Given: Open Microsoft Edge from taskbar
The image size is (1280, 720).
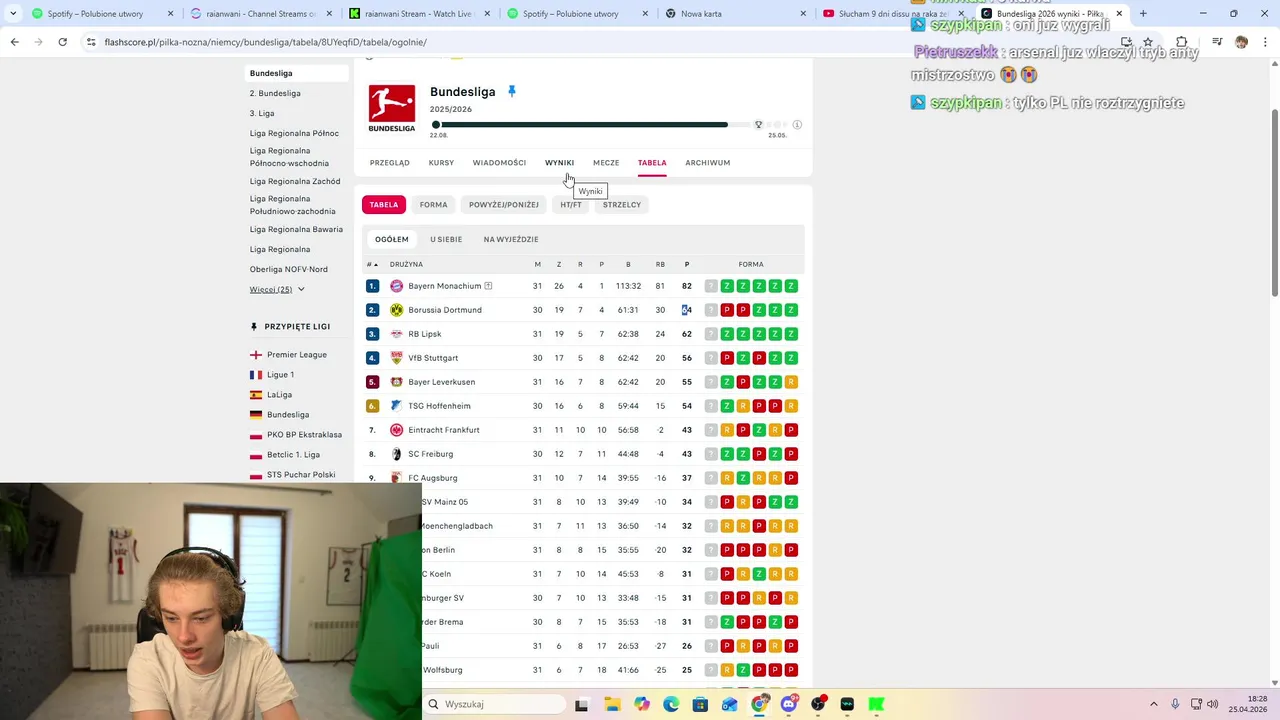Looking at the screenshot, I should [x=670, y=704].
